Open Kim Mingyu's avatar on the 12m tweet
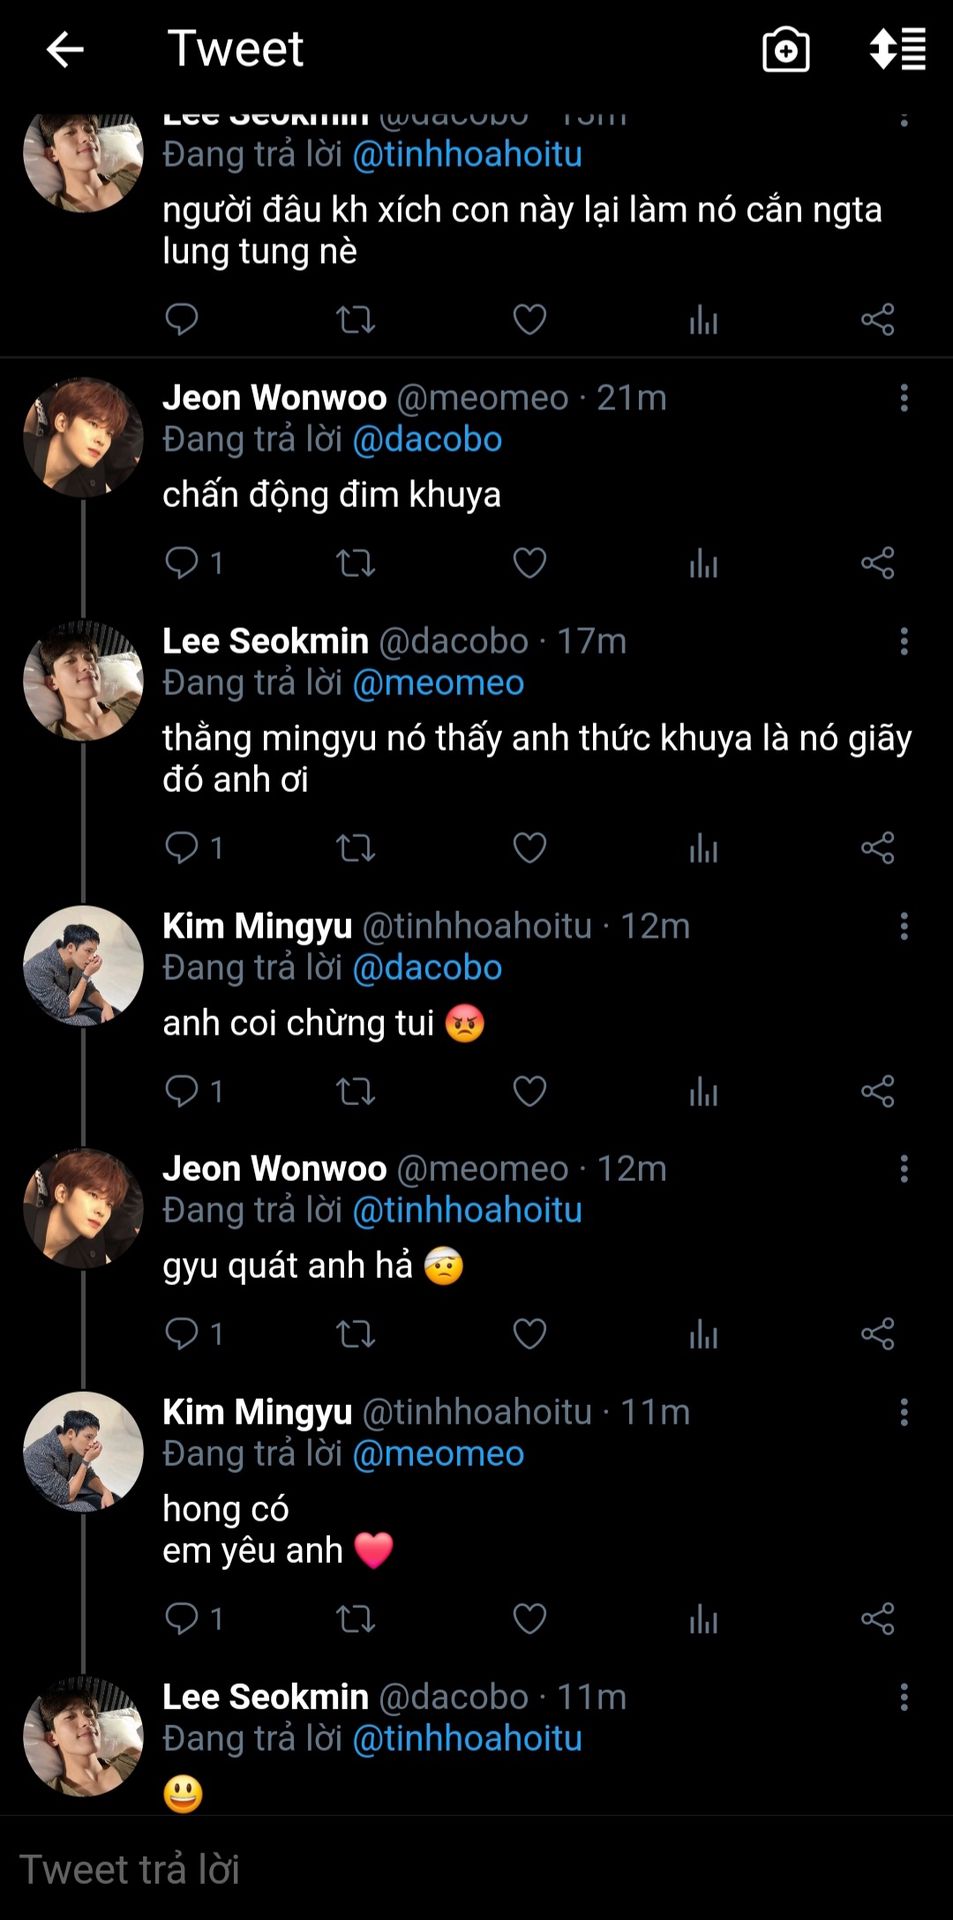Image resolution: width=953 pixels, height=1920 pixels. point(83,966)
